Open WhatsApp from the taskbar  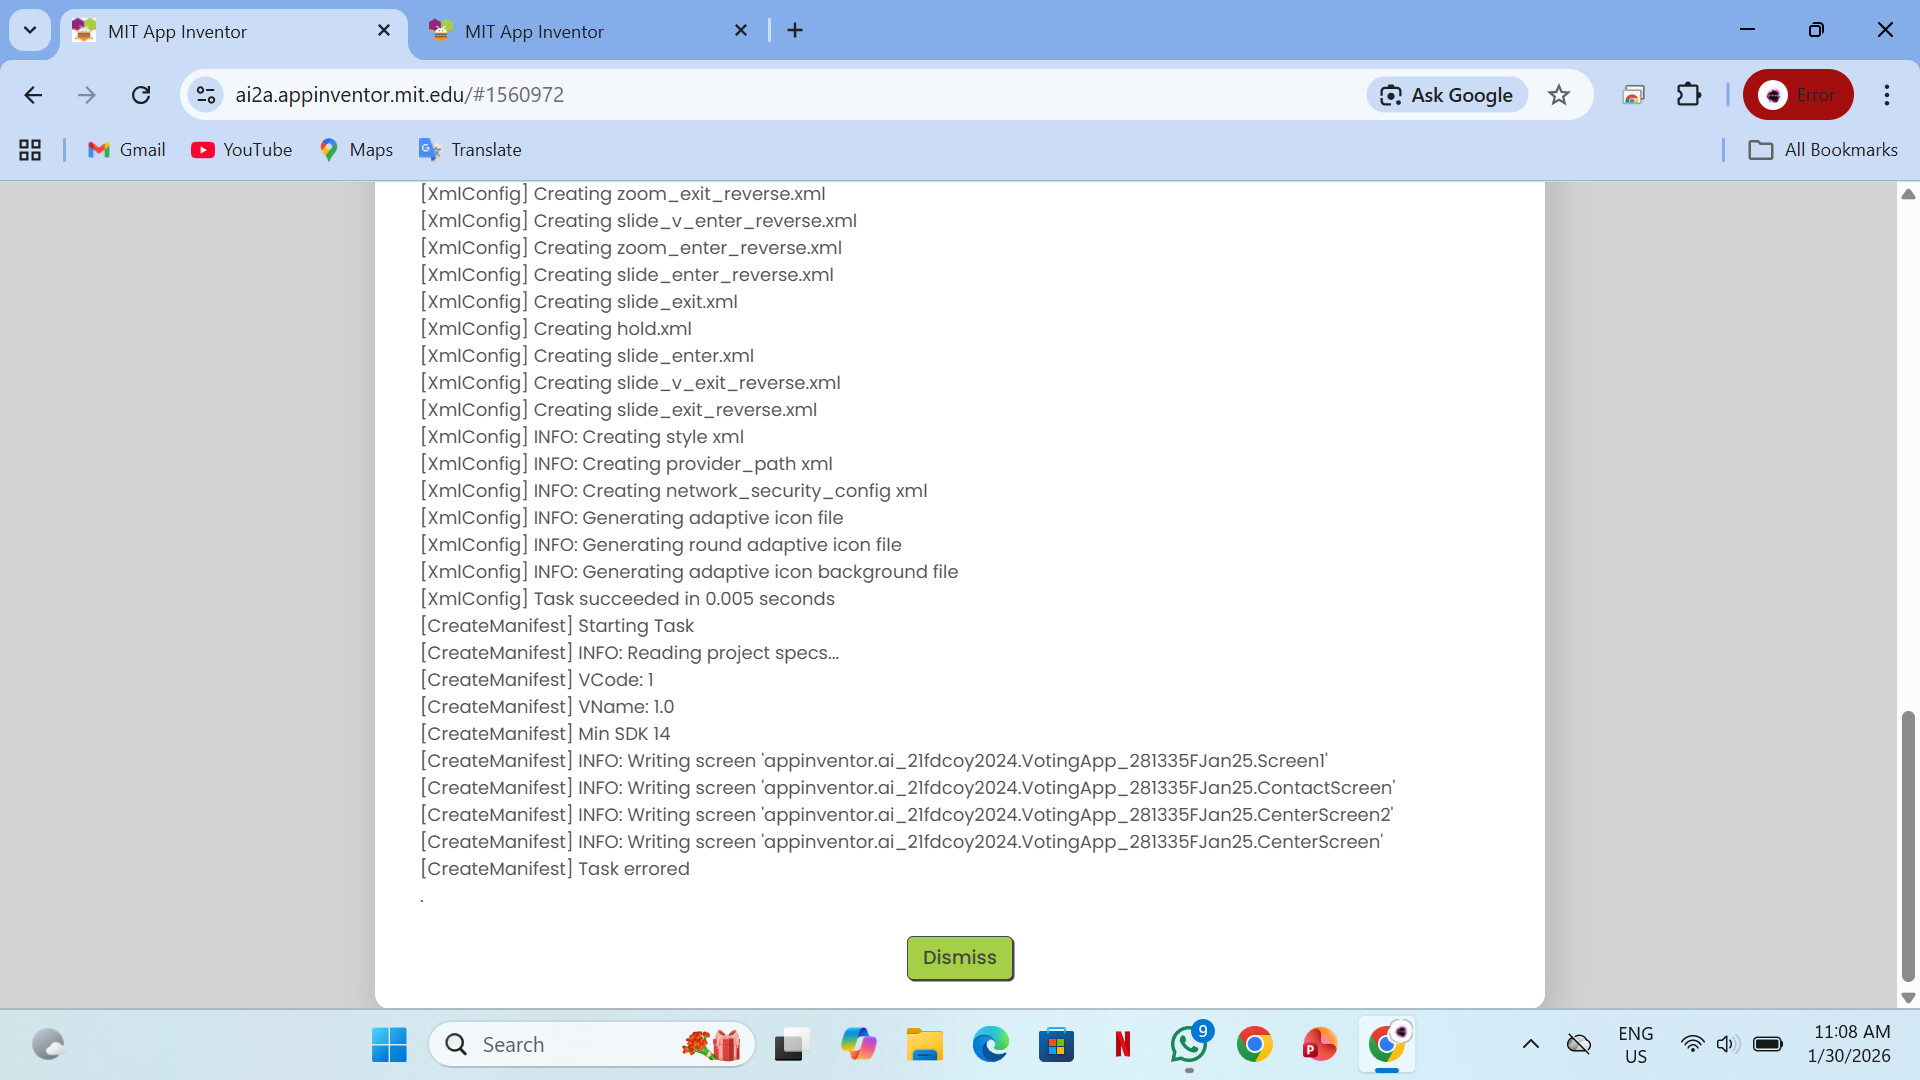pyautogui.click(x=1188, y=1045)
